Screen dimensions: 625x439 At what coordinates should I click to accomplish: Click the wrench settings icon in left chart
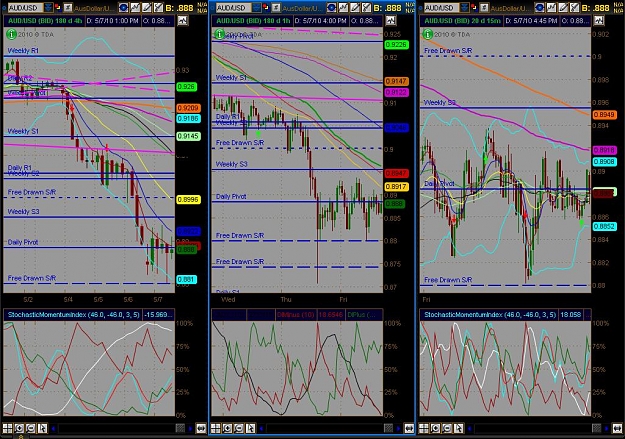click(158, 8)
